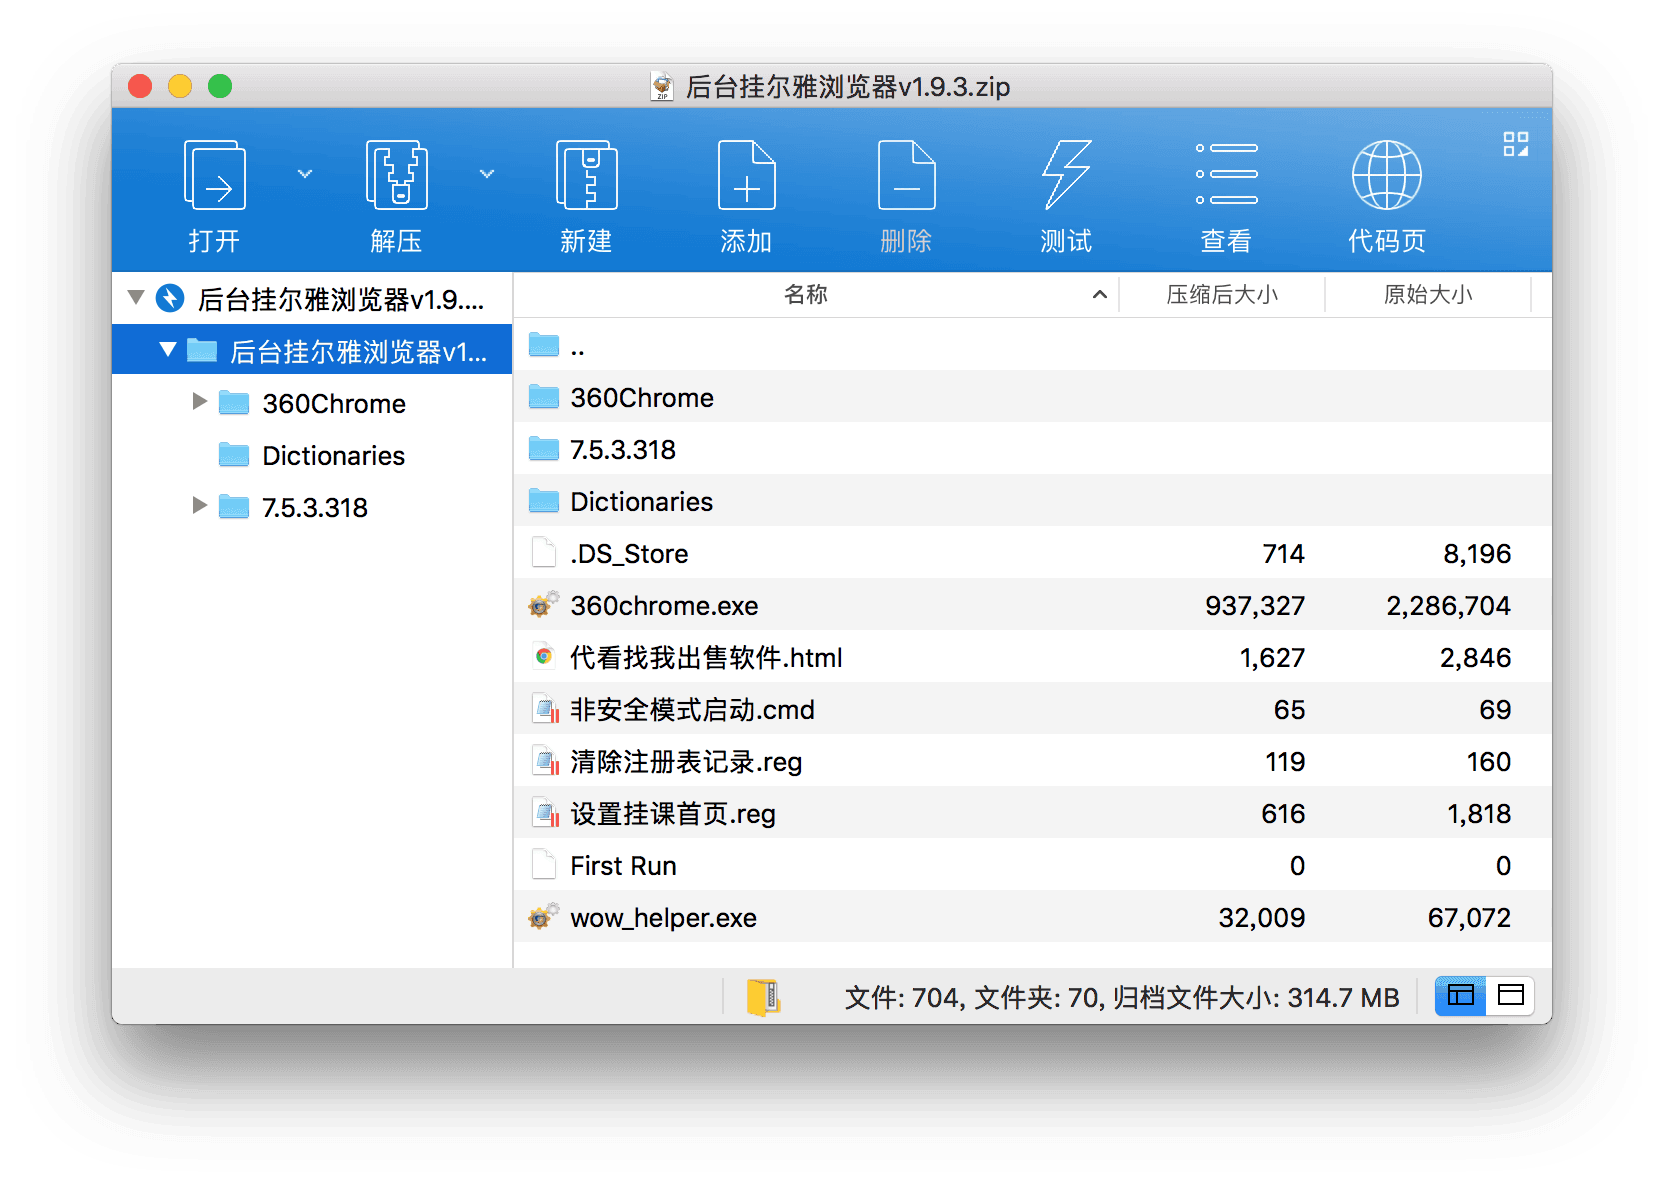Select the 清除注册表记录.reg file
This screenshot has width=1664, height=1184.
[1033, 762]
